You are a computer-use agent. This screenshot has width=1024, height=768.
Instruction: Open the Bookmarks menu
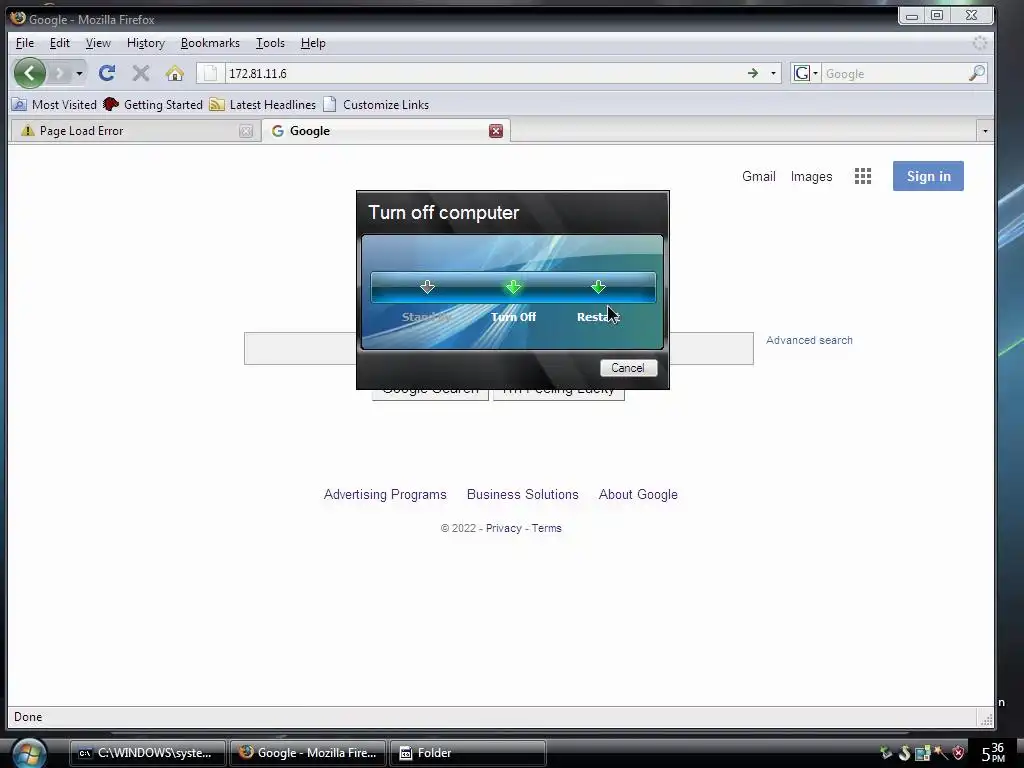click(x=210, y=43)
